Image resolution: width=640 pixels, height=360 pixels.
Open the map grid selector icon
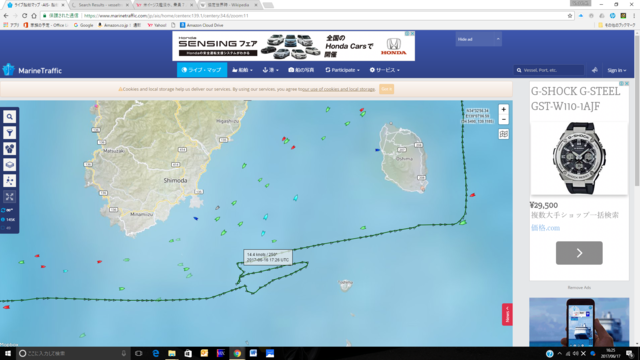click(x=503, y=134)
